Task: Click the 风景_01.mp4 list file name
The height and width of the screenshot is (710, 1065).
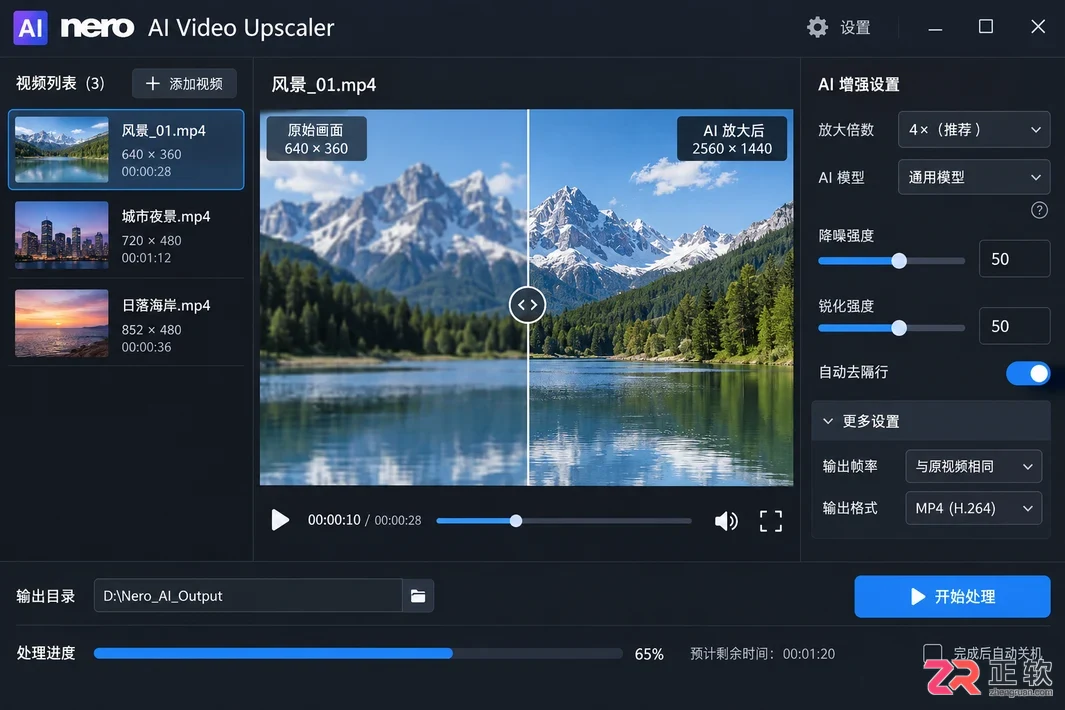Action: pos(164,130)
